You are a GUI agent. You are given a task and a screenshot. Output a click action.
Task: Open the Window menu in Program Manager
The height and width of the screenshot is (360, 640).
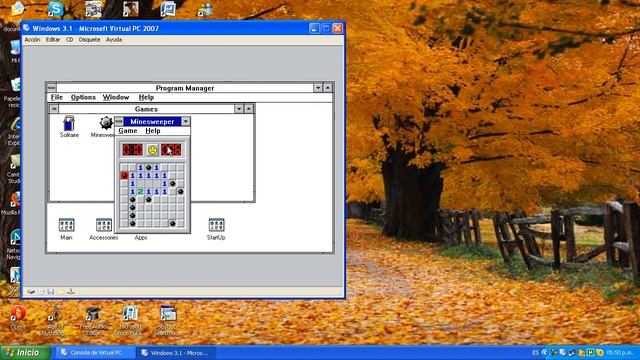pos(116,97)
